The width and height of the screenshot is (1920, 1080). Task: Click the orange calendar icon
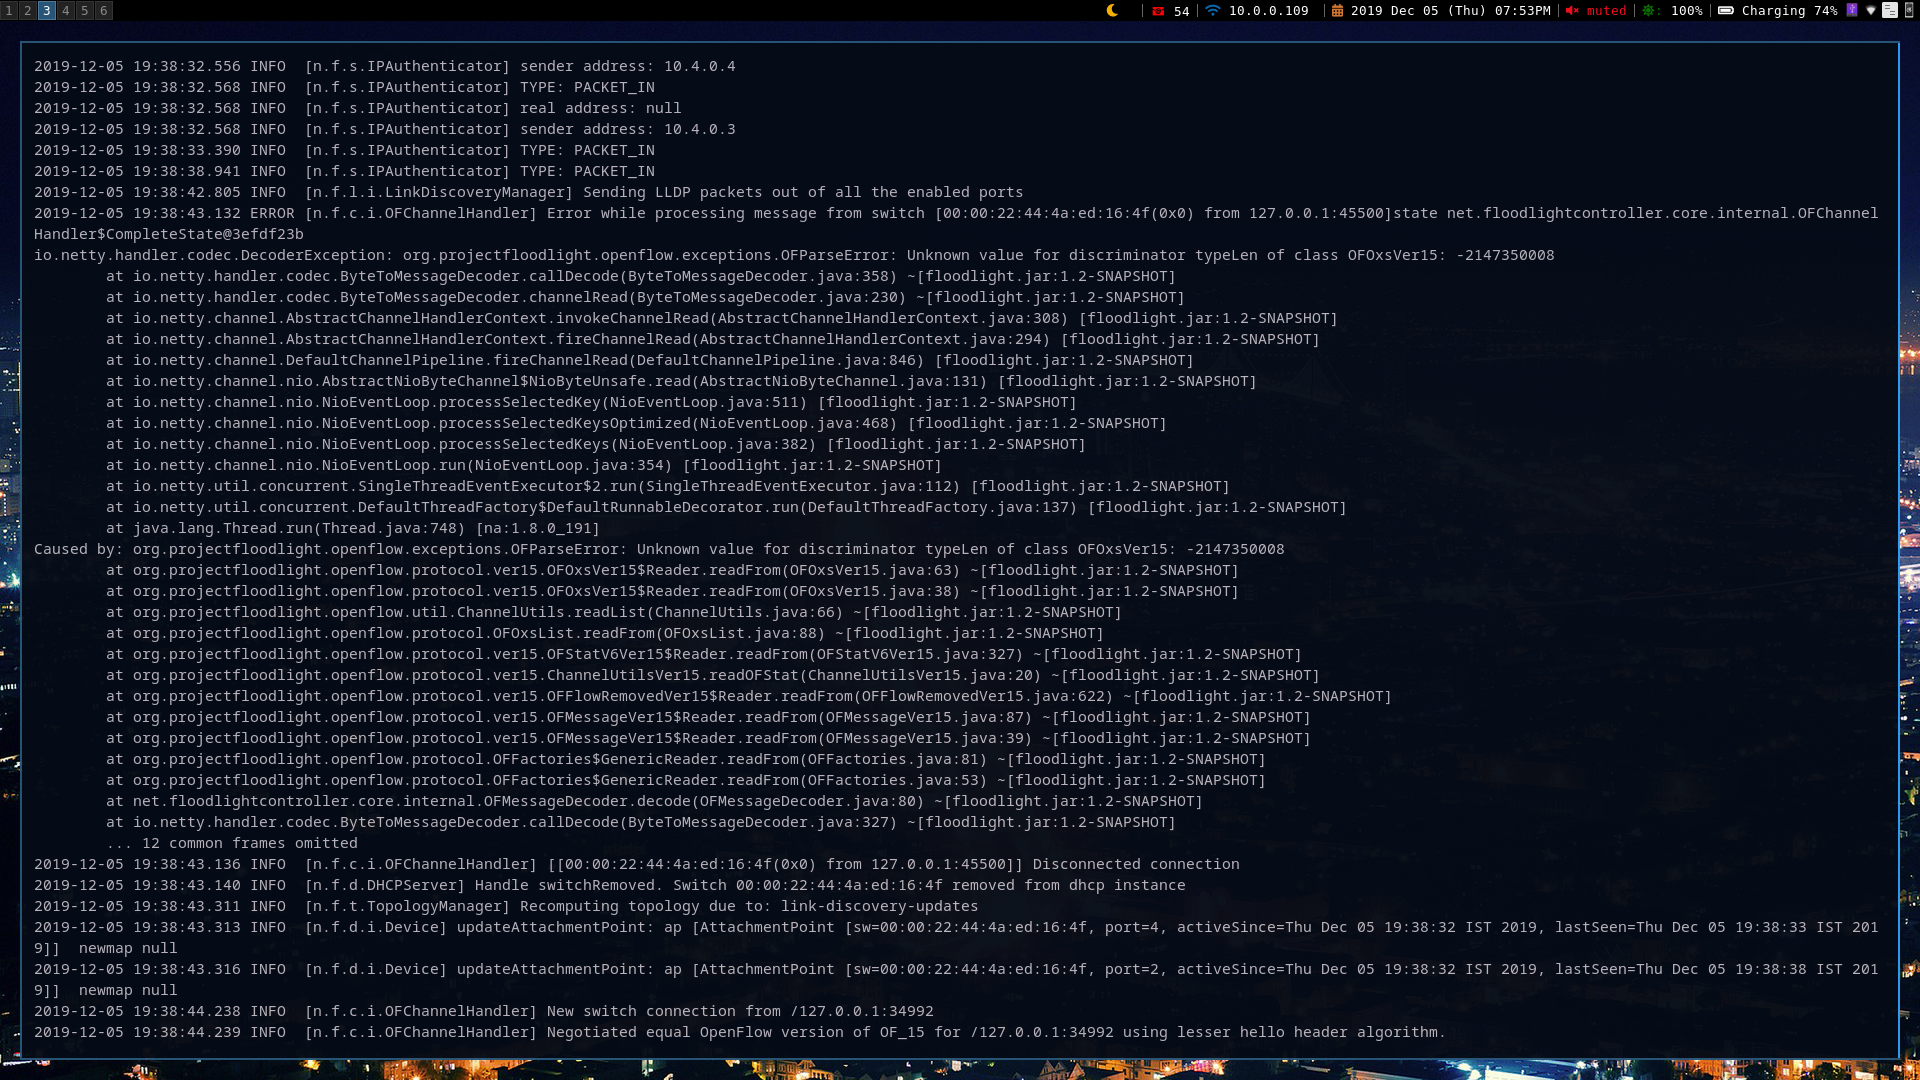click(1337, 11)
